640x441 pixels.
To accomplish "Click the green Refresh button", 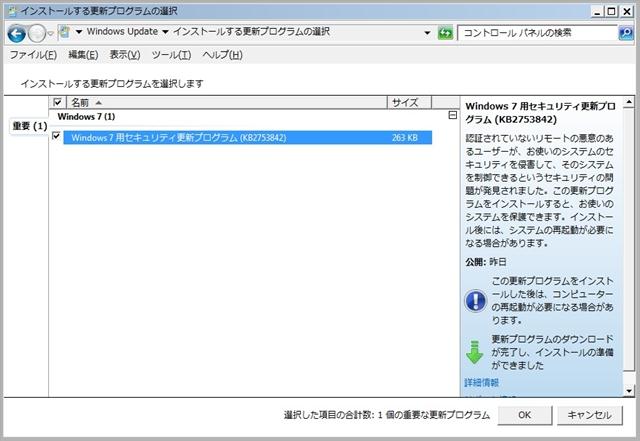I will point(445,33).
